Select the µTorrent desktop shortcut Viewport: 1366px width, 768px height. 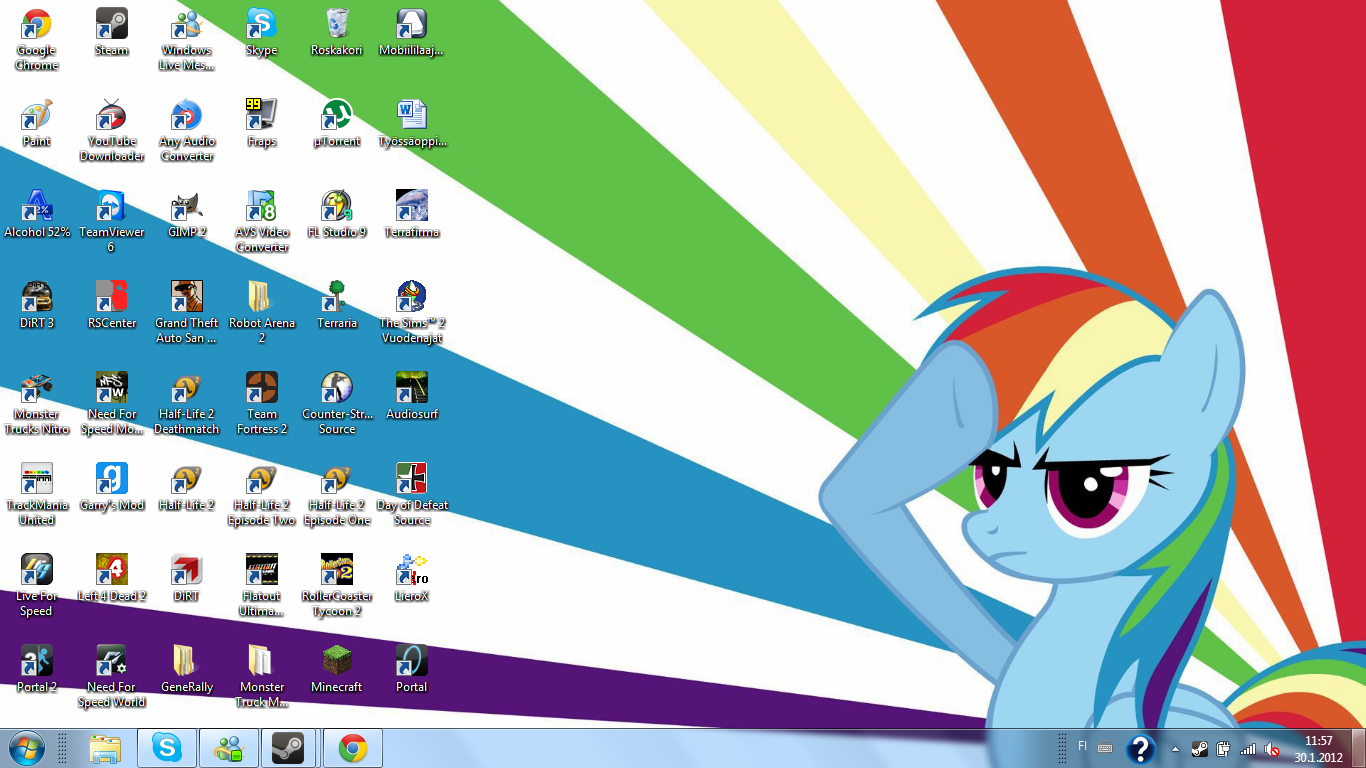(x=337, y=124)
